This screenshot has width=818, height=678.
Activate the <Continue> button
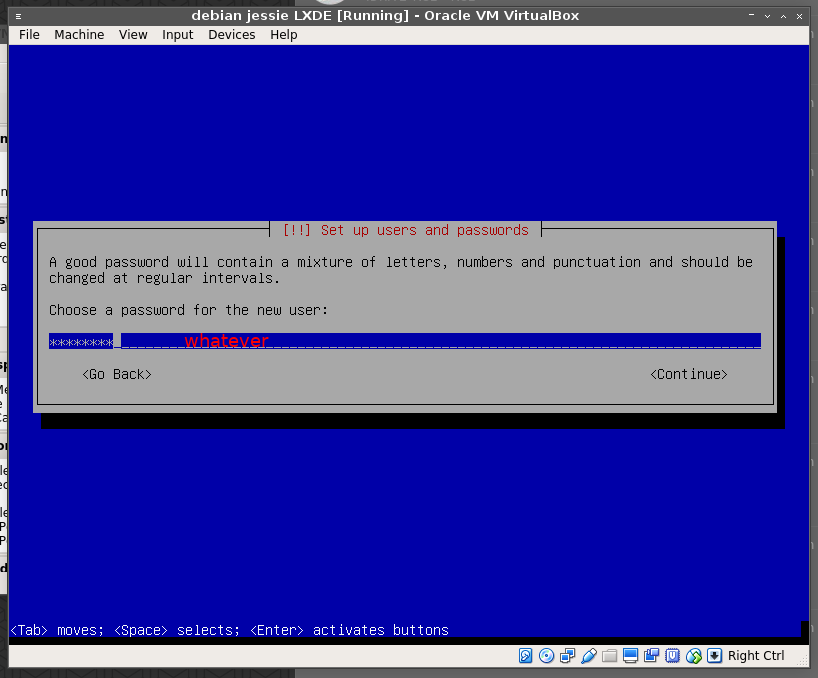click(x=689, y=374)
